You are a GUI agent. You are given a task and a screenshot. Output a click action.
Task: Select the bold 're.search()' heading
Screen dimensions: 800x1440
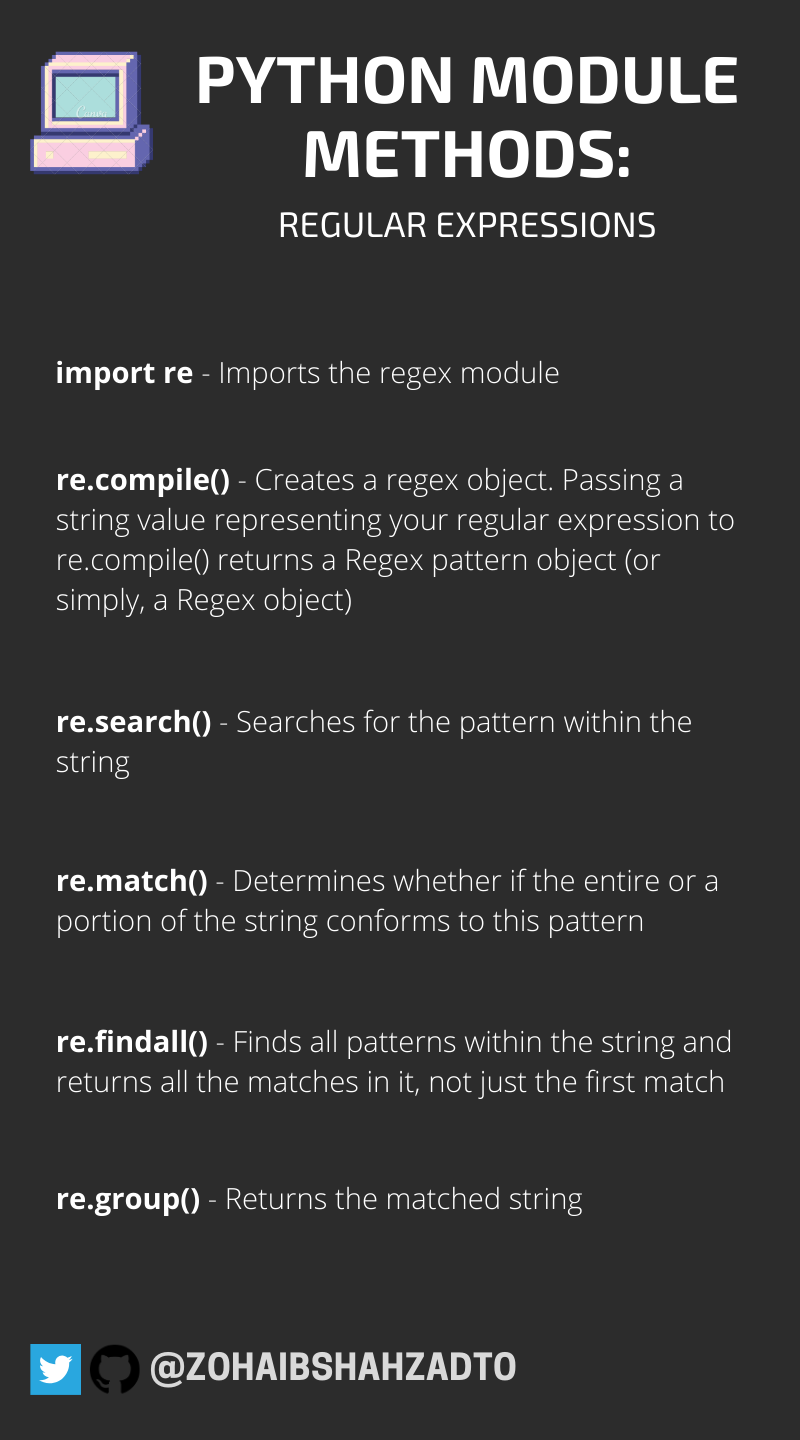(x=134, y=722)
